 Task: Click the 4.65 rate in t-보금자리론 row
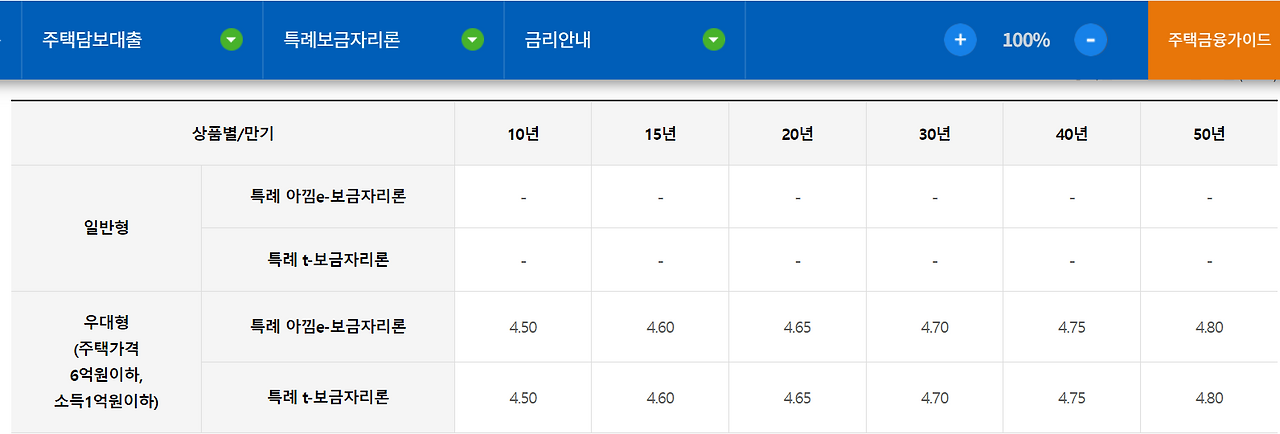797,398
